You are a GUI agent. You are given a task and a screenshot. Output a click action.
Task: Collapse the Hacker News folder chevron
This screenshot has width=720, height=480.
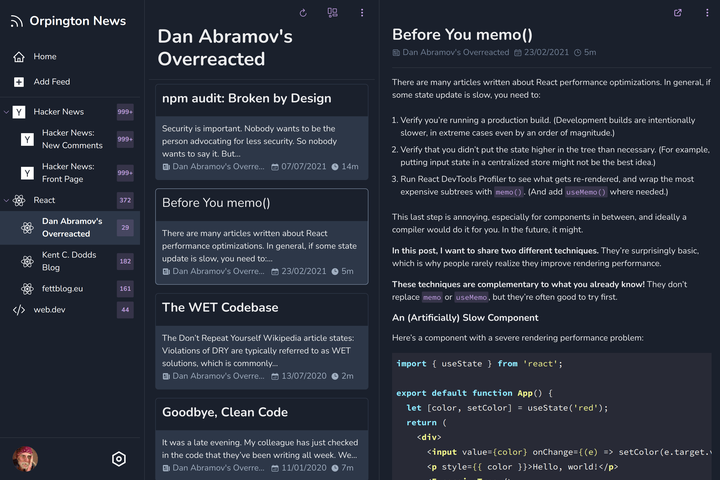pyautogui.click(x=6, y=112)
